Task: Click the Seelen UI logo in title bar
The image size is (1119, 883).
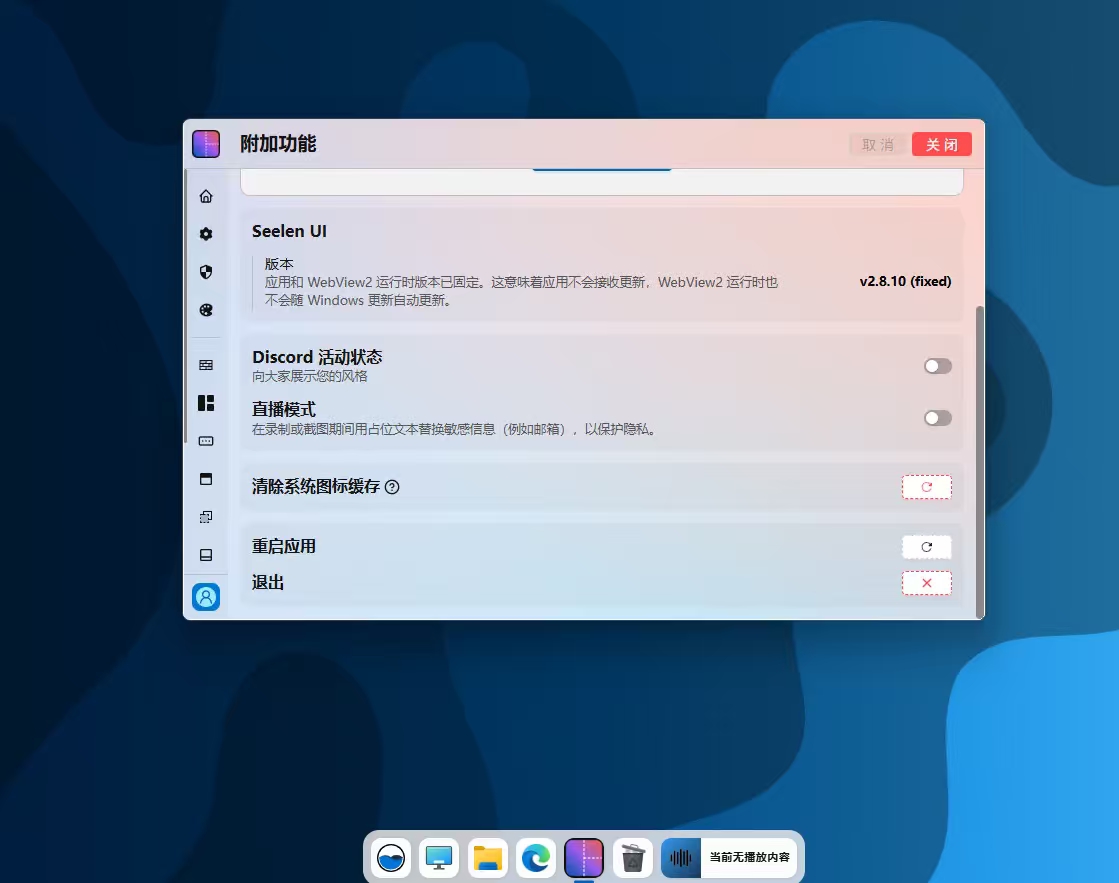Action: click(x=206, y=143)
